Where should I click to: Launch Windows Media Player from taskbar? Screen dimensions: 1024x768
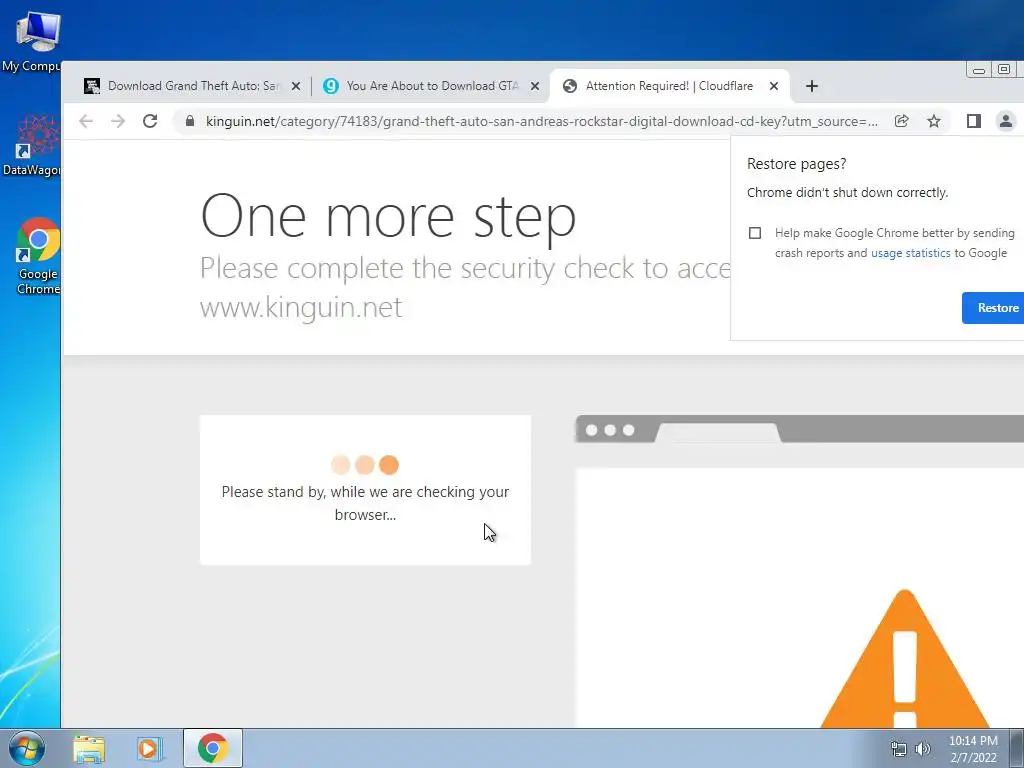click(x=150, y=749)
